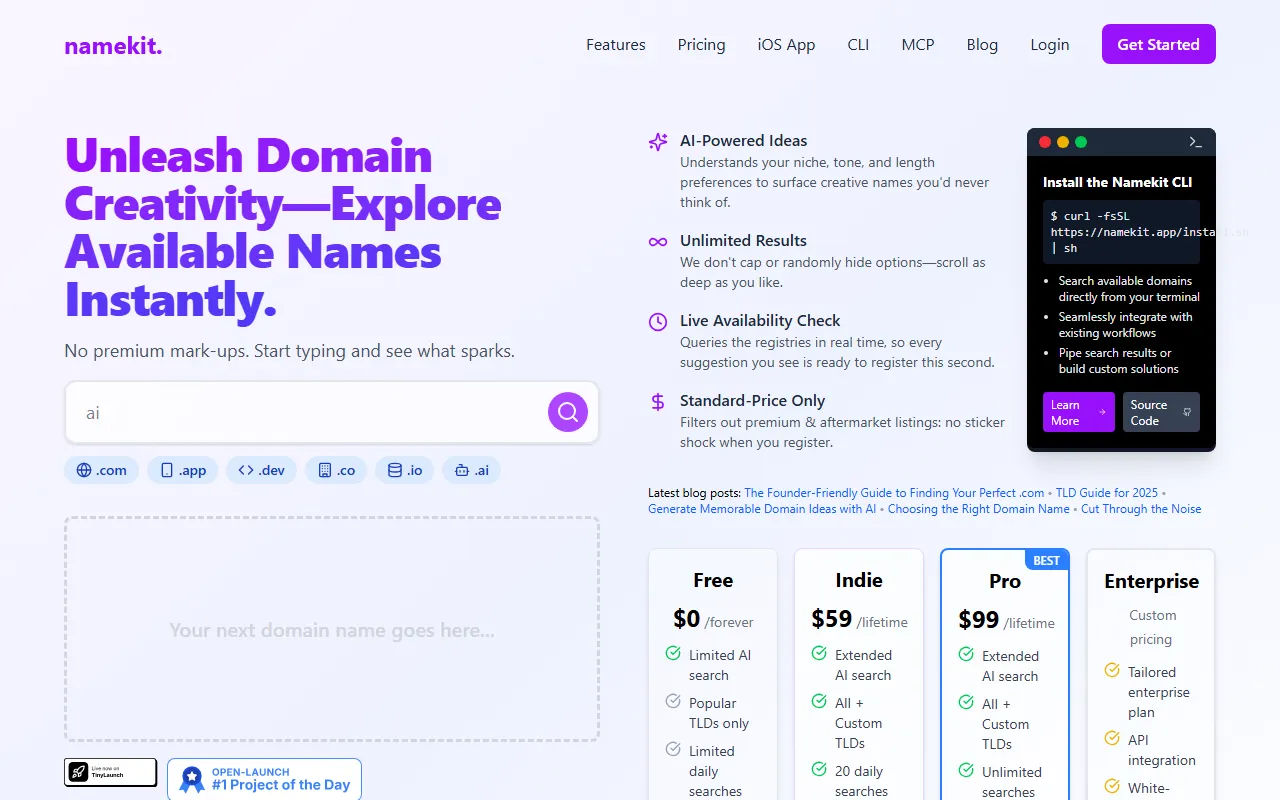This screenshot has width=1280, height=800.
Task: Enable the .ai TLD filter chip
Action: (471, 470)
